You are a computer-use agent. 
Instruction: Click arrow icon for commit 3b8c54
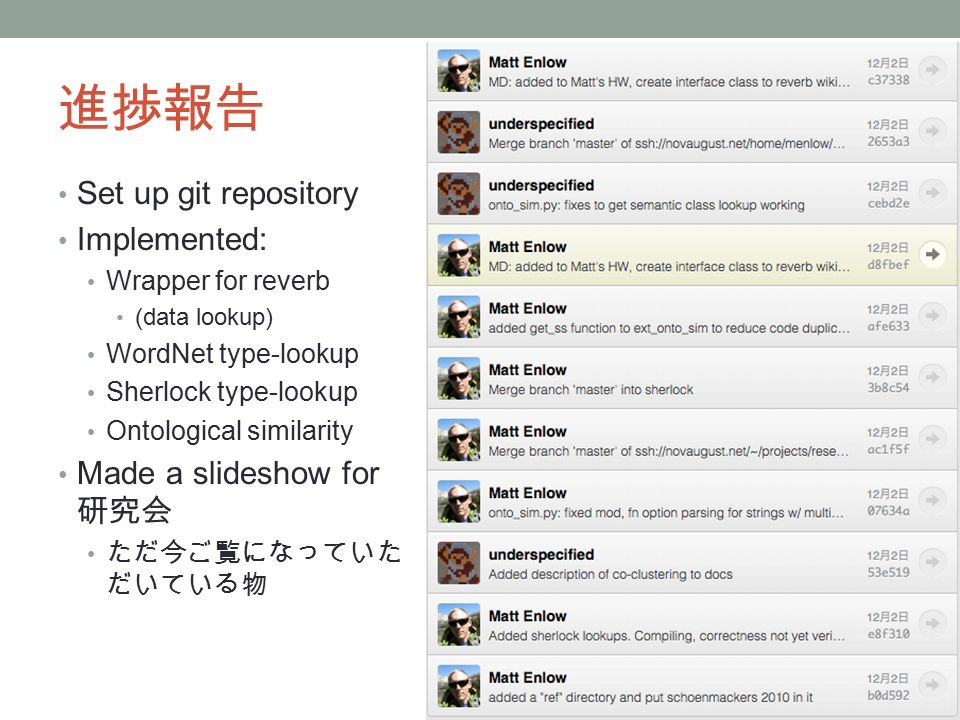pos(932,377)
